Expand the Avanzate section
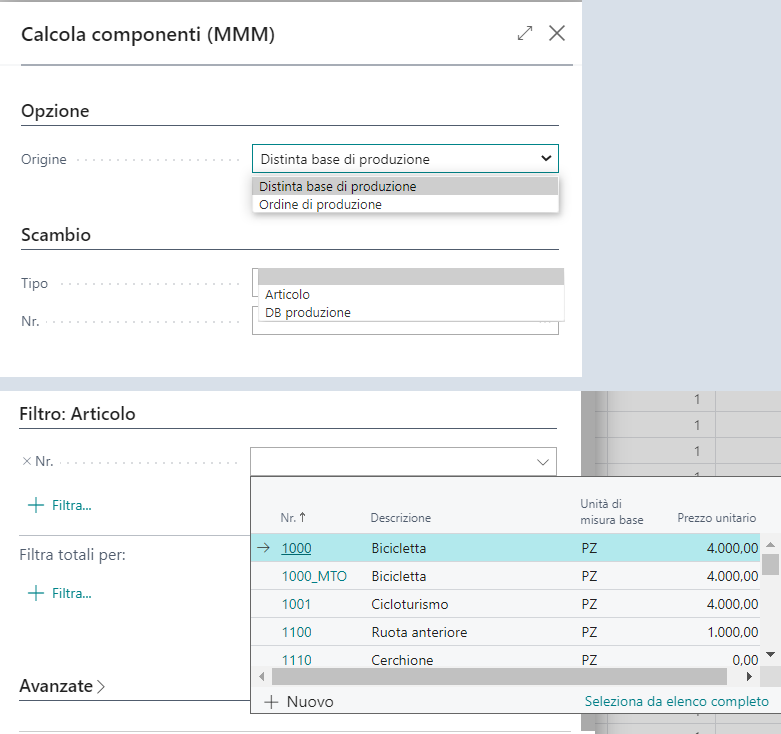Viewport: 781px width, 734px height. pos(62,686)
